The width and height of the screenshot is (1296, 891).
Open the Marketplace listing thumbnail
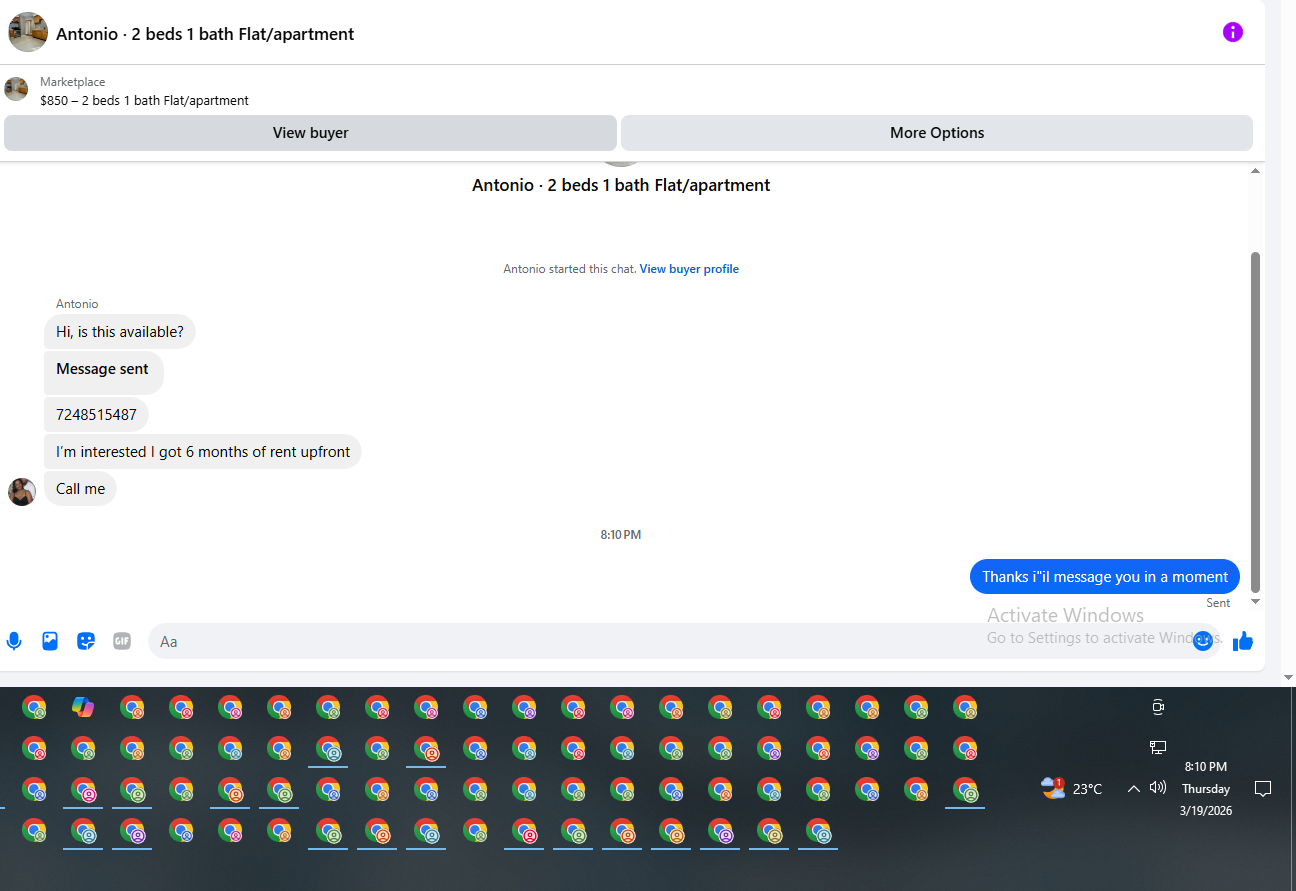16,89
